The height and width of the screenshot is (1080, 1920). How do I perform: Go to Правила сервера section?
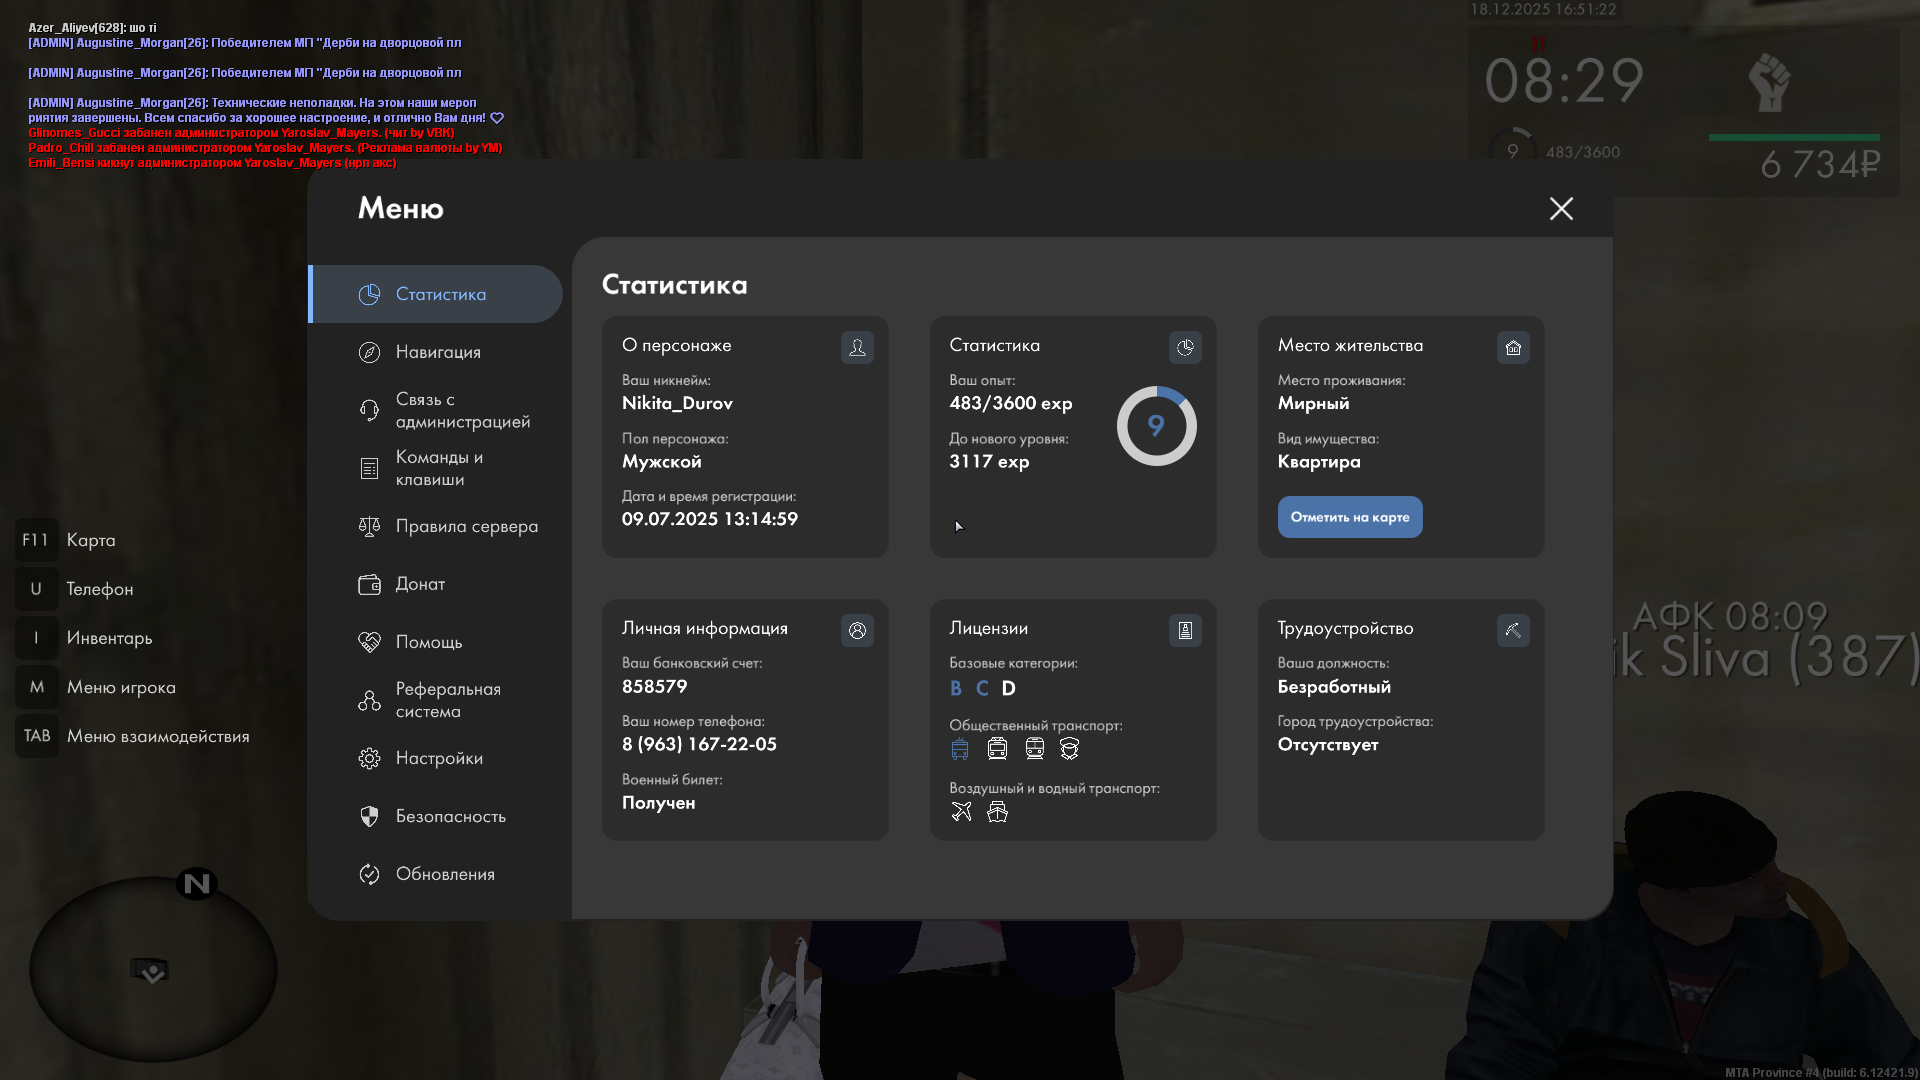click(x=465, y=526)
